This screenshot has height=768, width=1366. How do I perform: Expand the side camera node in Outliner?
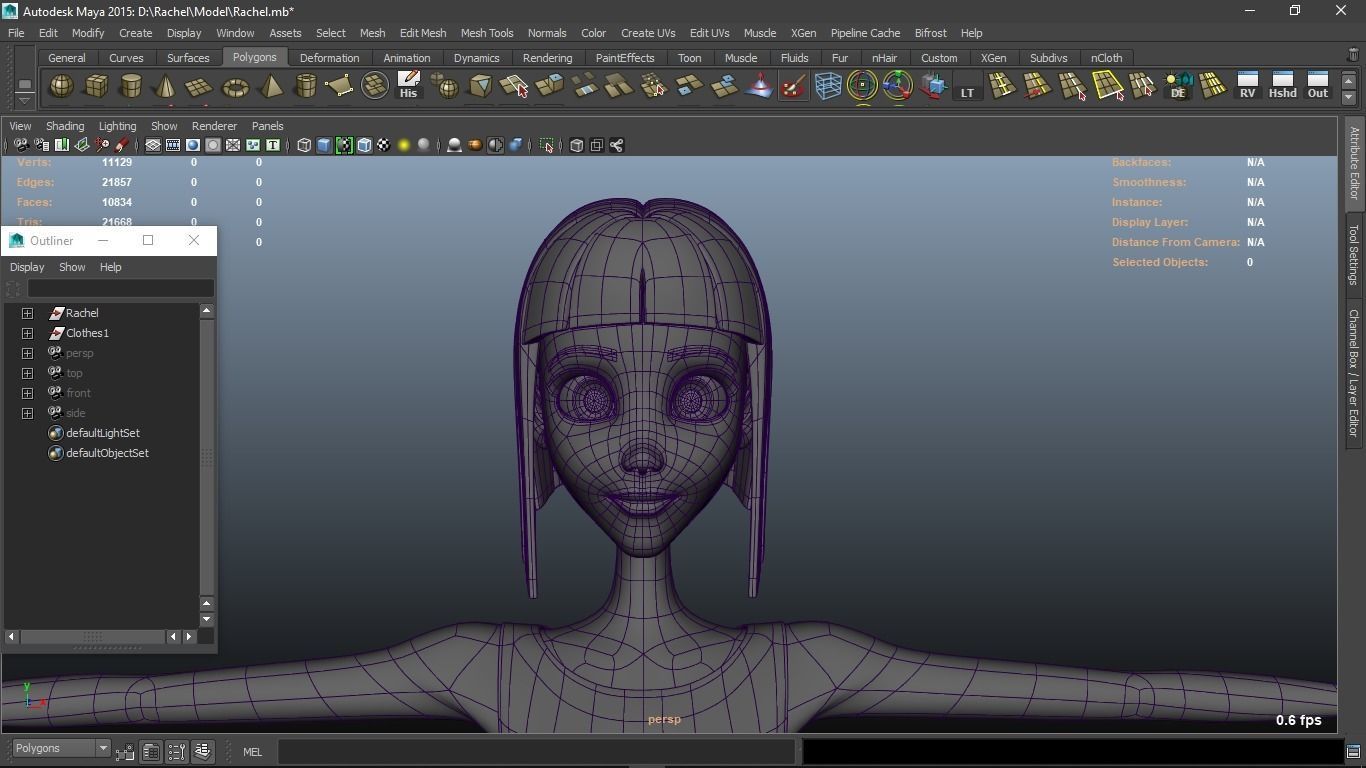pos(28,413)
